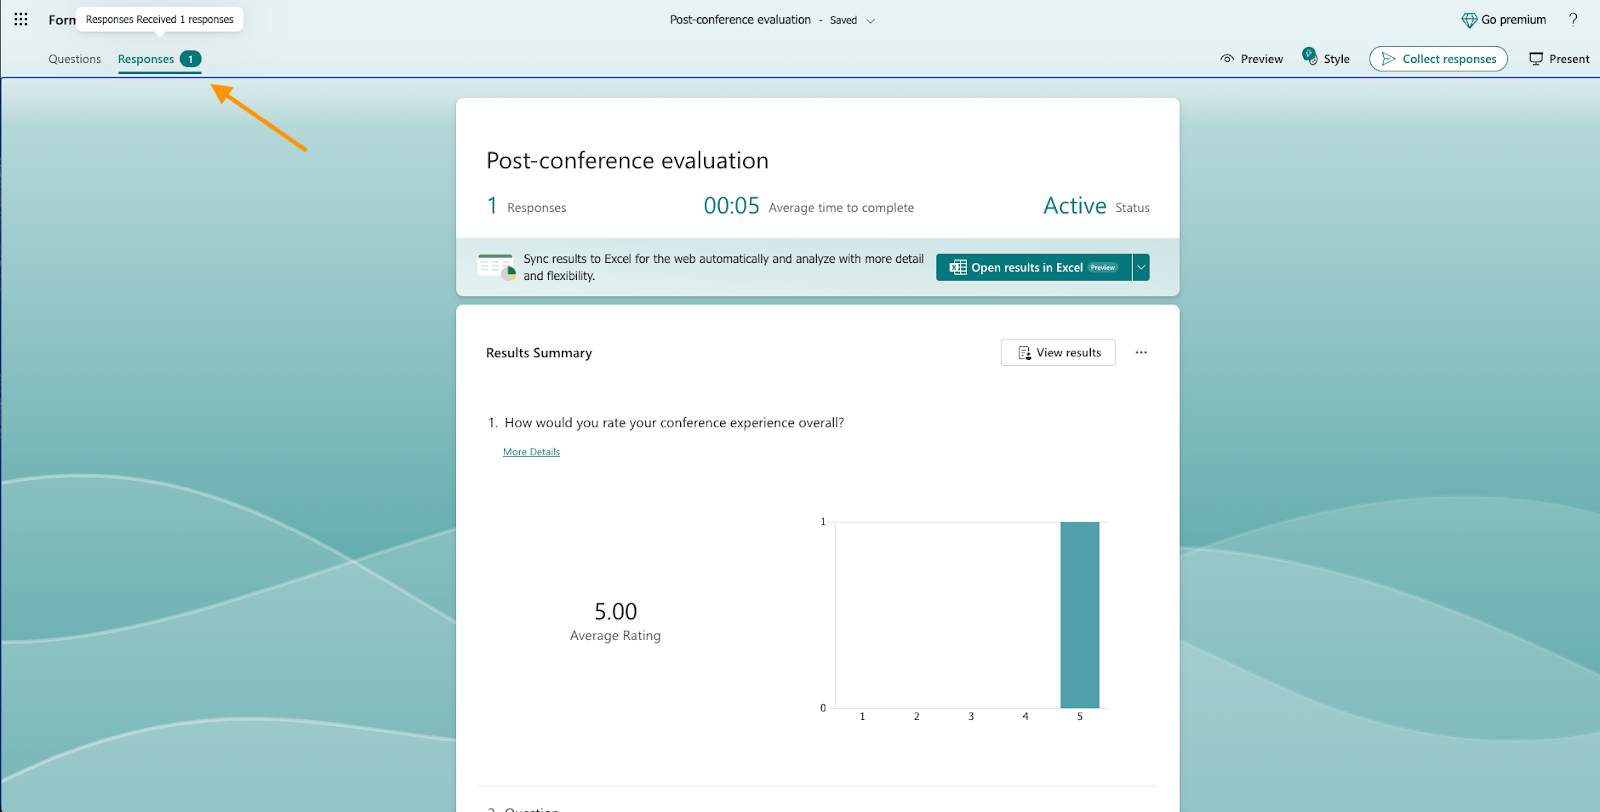This screenshot has width=1600, height=812.
Task: Click the rating 5 bar in chart
Action: pos(1080,615)
